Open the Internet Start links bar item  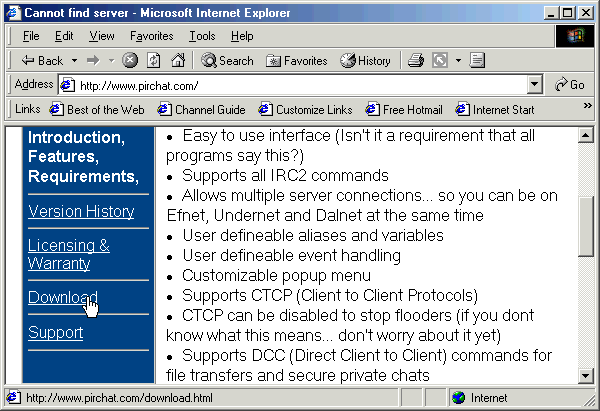click(494, 110)
